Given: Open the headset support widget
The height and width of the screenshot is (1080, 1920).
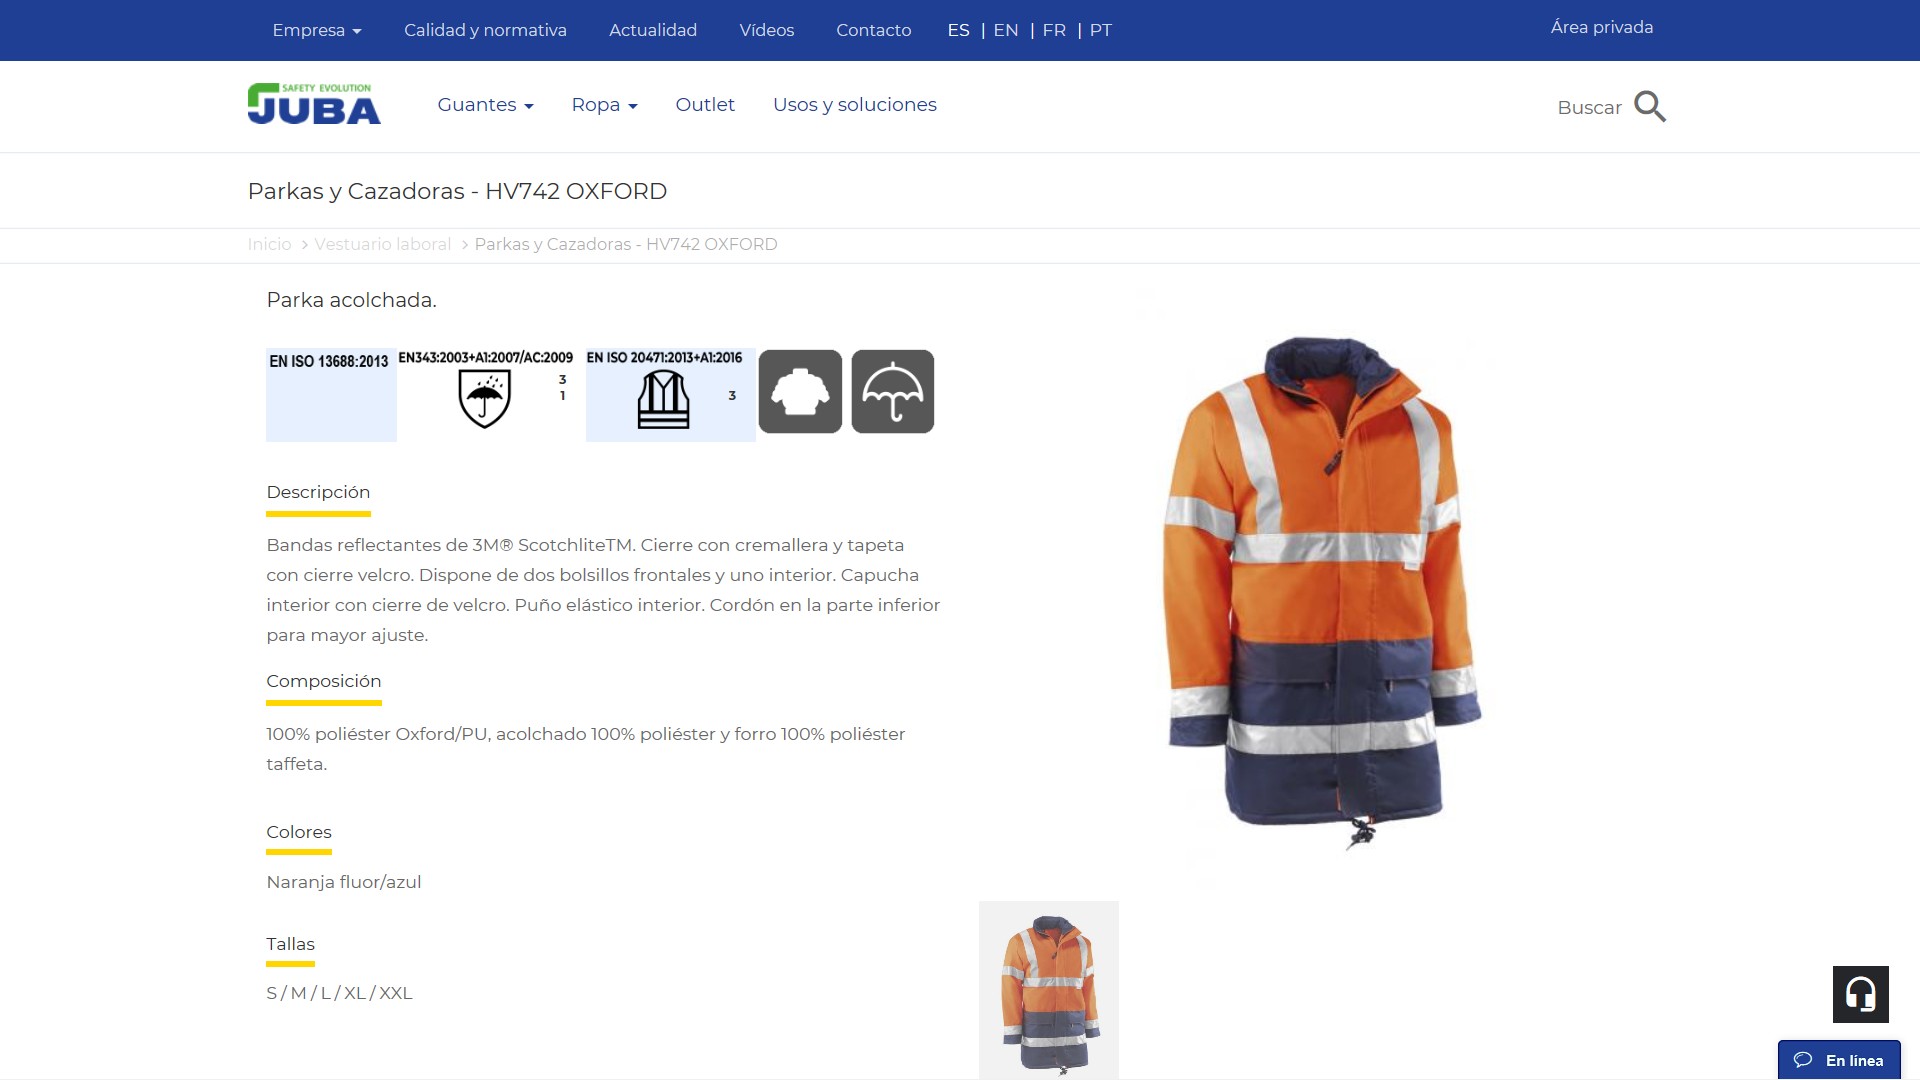Looking at the screenshot, I should [1860, 994].
